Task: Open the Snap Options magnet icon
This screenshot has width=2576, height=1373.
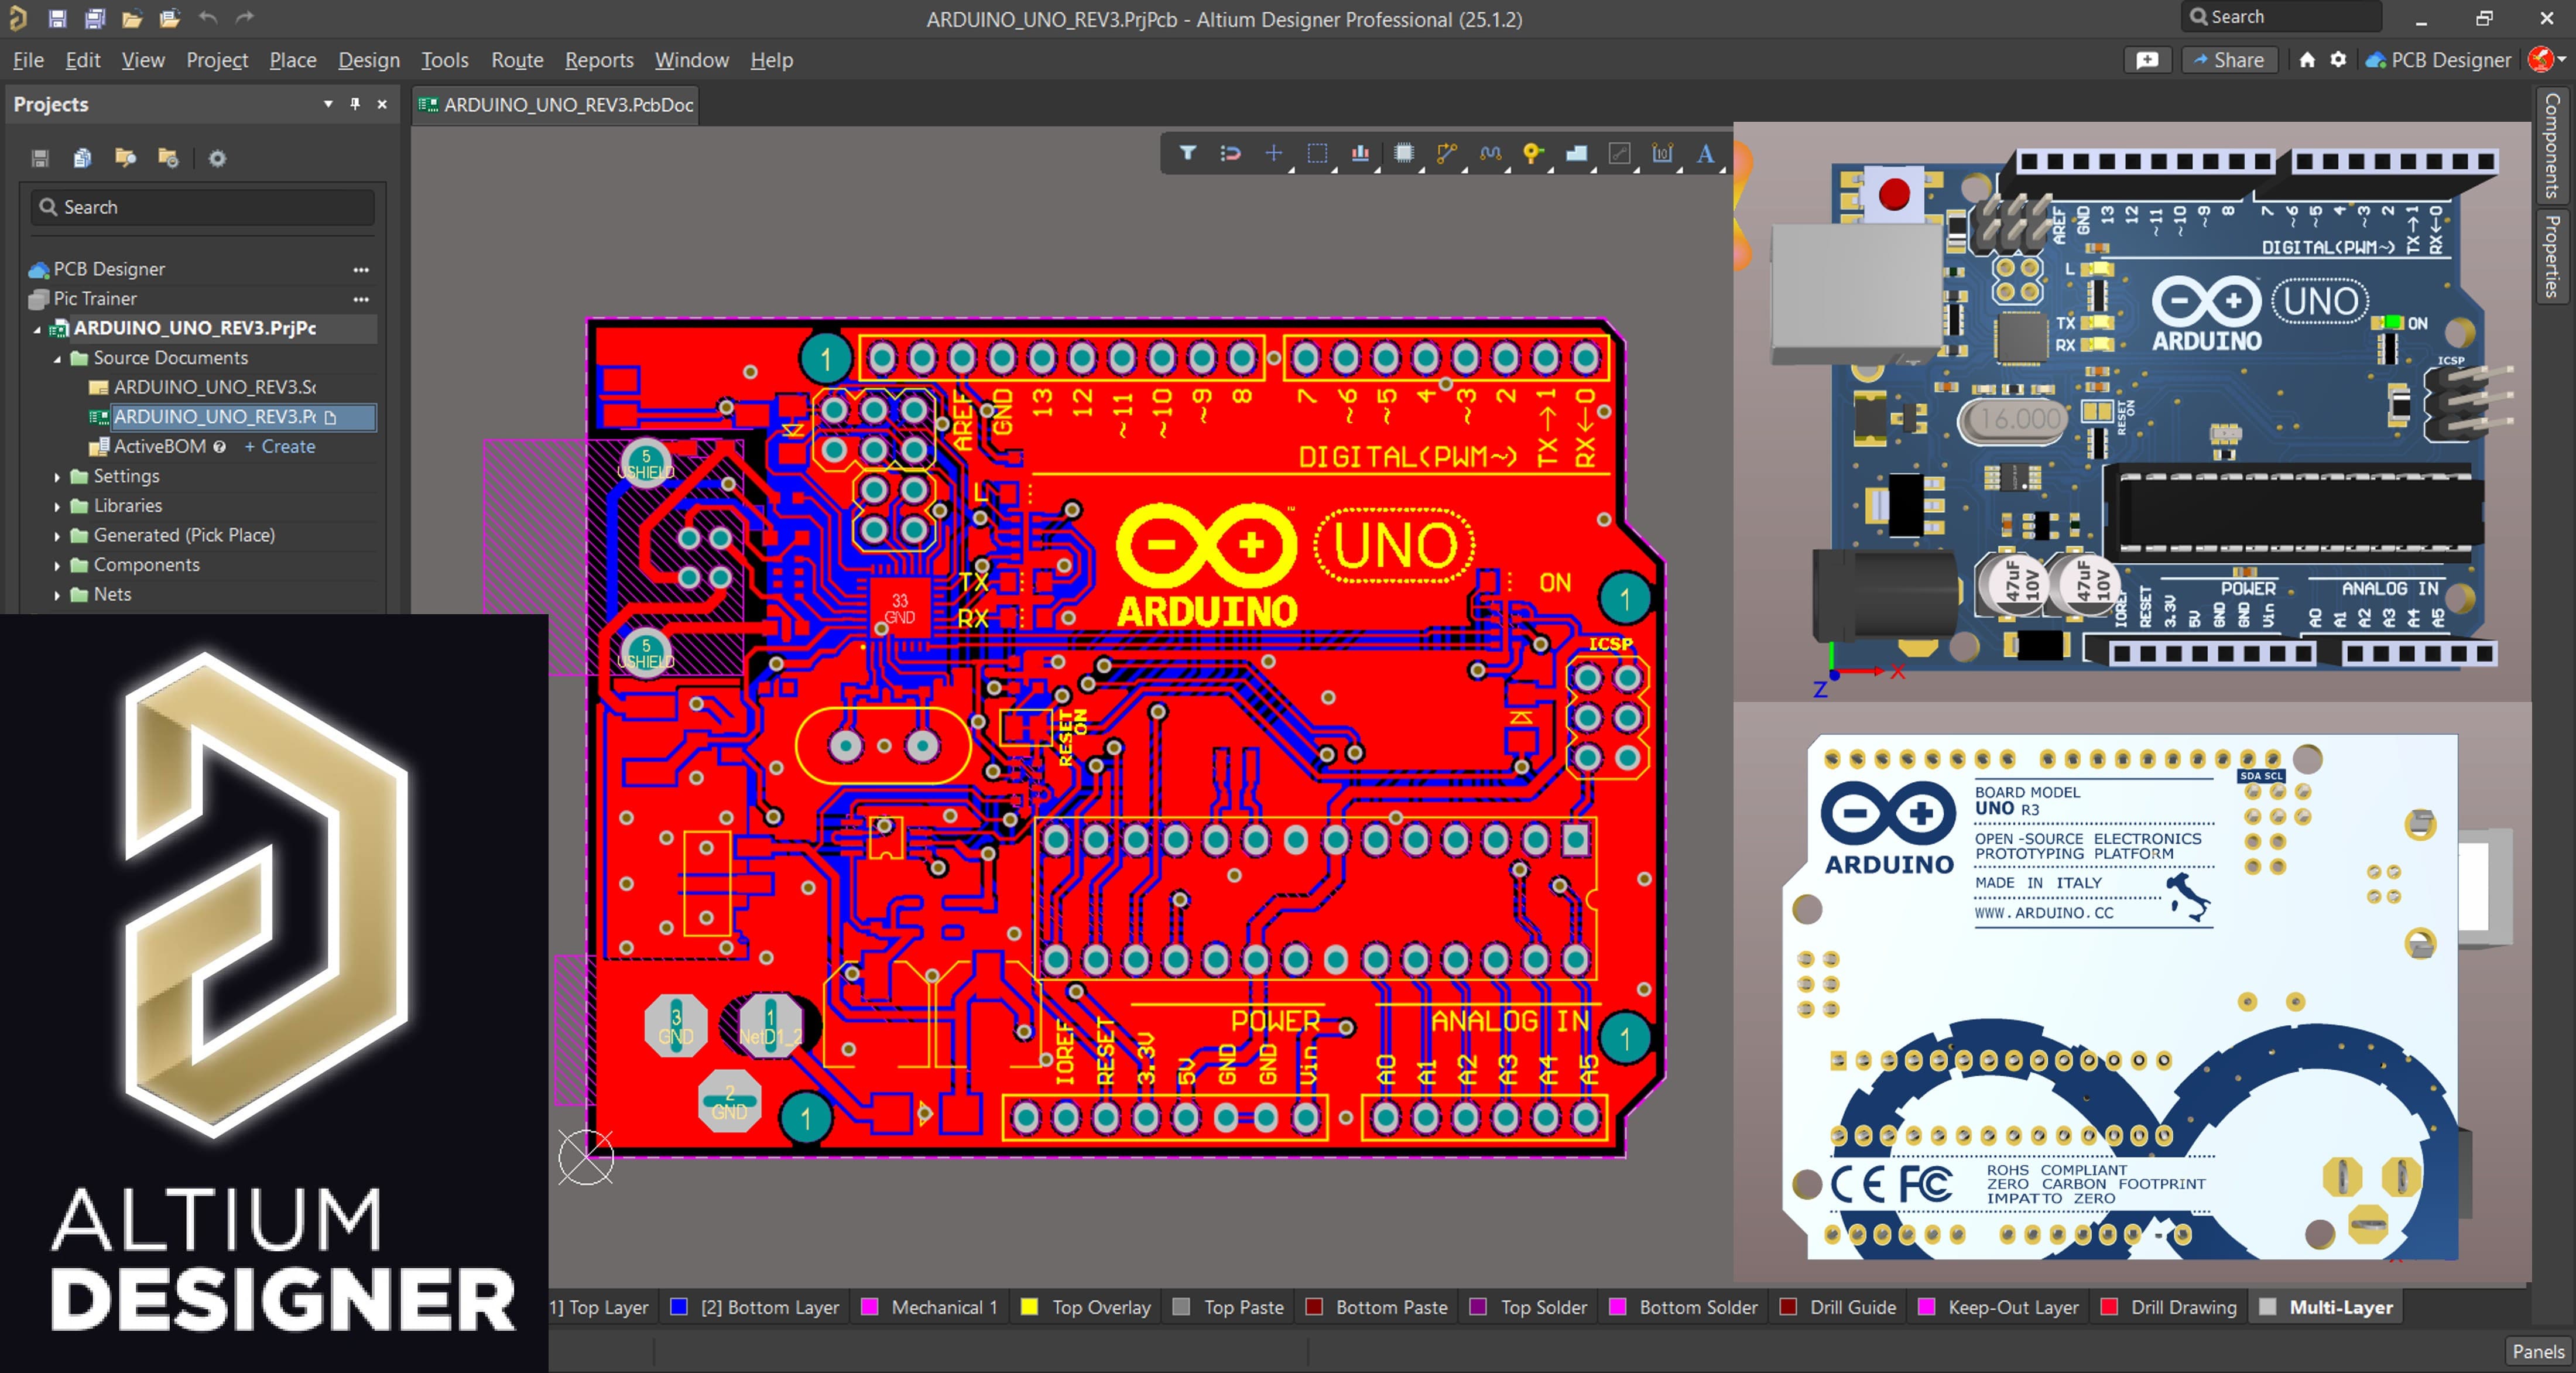Action: (x=1230, y=153)
